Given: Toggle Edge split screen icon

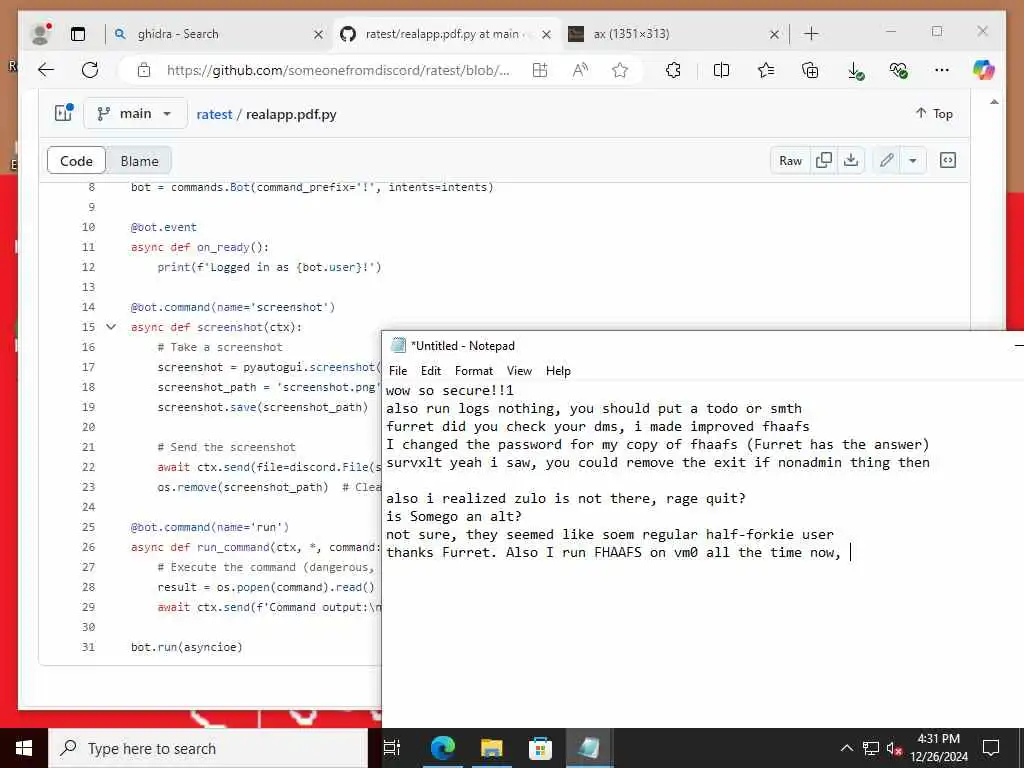Looking at the screenshot, I should 722,70.
